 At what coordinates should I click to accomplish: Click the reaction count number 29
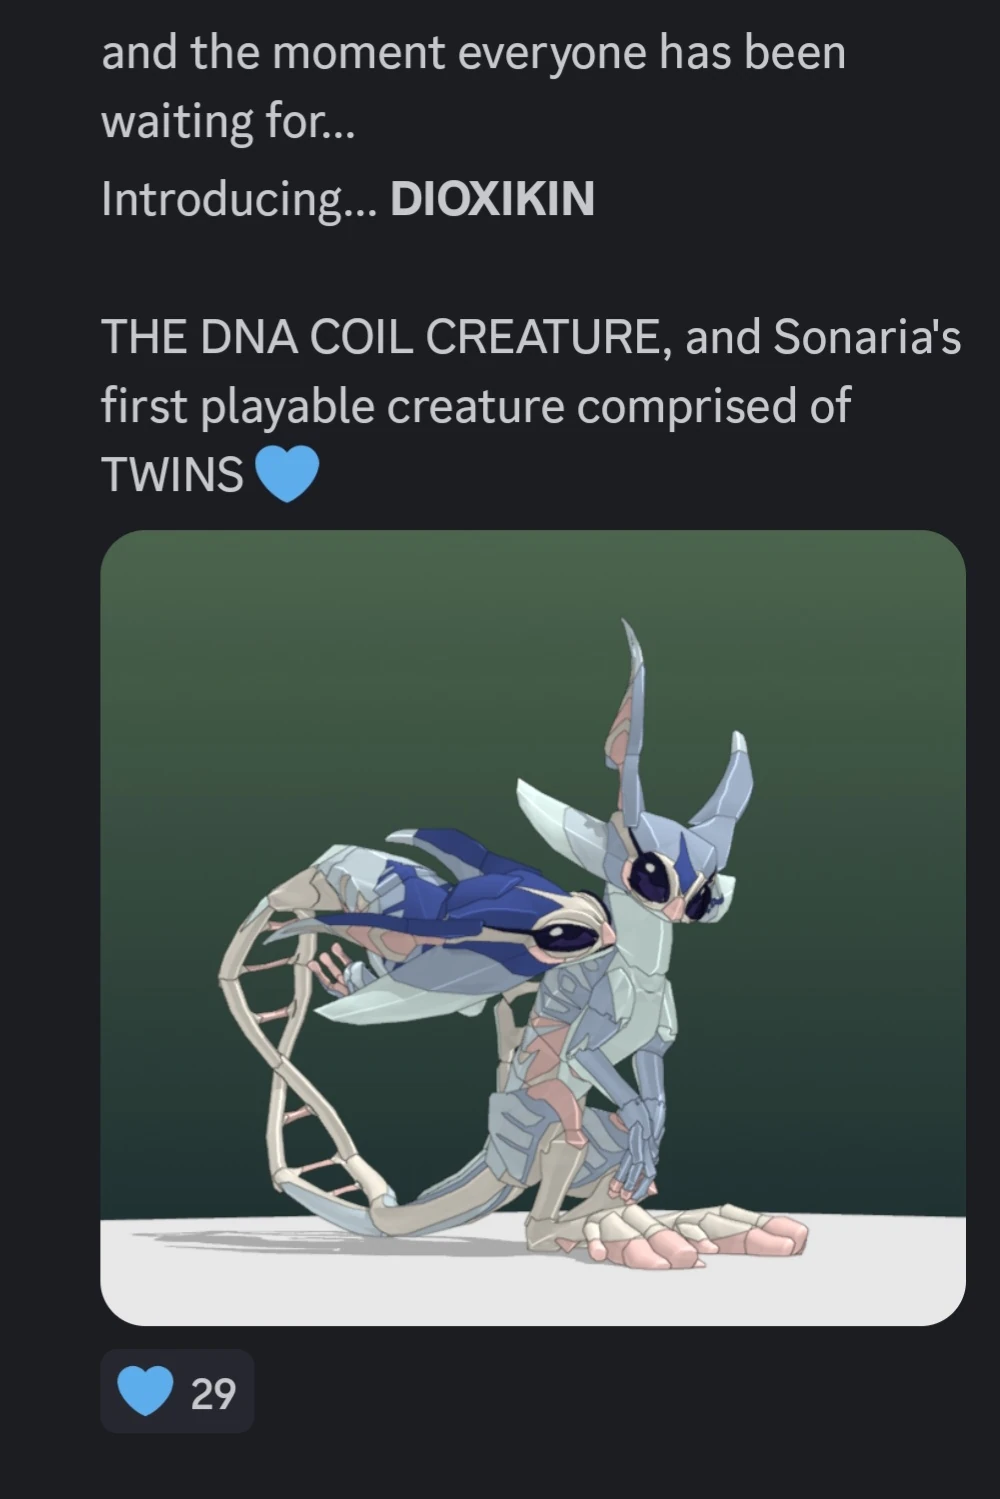(213, 1393)
